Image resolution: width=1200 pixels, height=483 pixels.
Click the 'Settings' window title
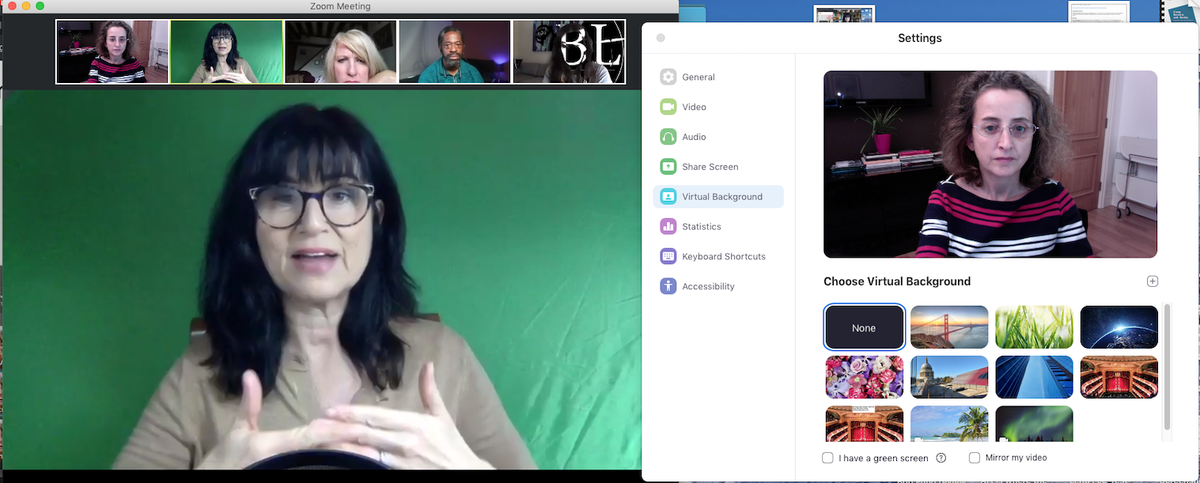[x=919, y=38]
